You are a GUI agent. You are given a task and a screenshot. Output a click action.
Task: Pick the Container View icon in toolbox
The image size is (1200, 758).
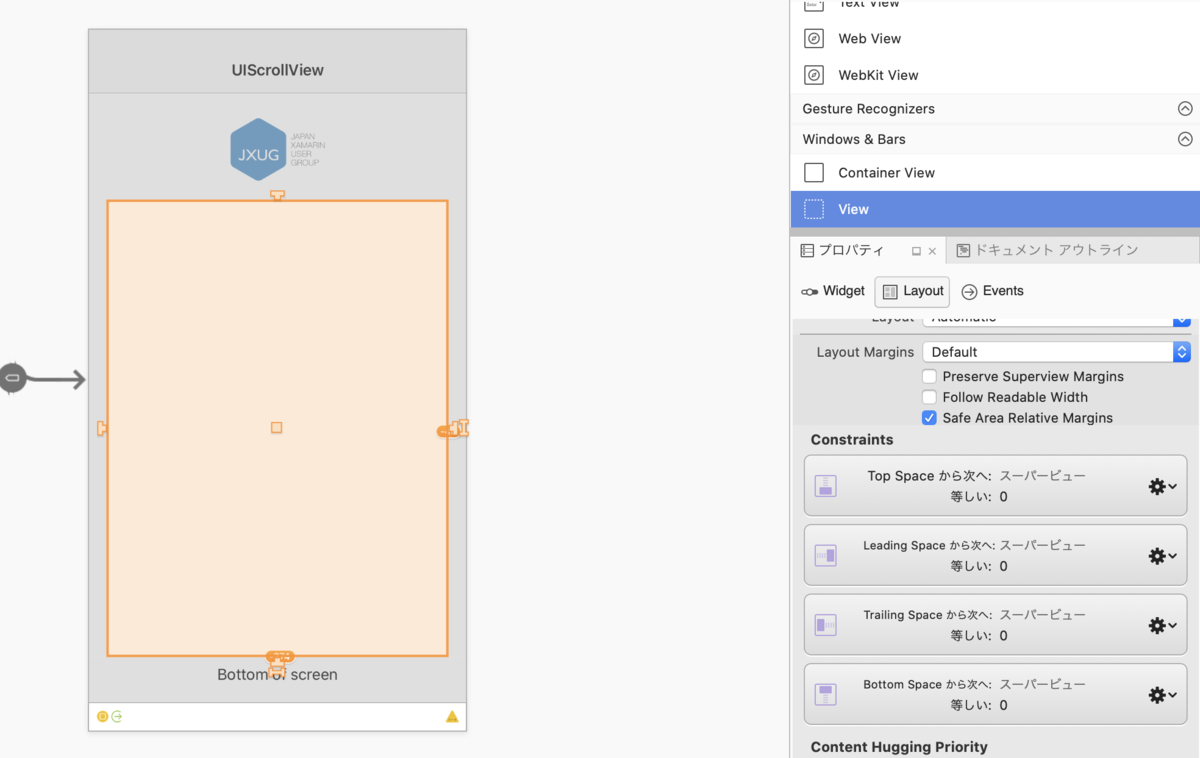814,172
